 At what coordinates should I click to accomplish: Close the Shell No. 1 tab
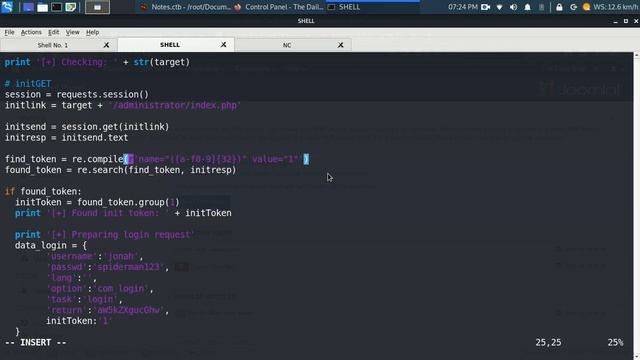tap(106, 45)
